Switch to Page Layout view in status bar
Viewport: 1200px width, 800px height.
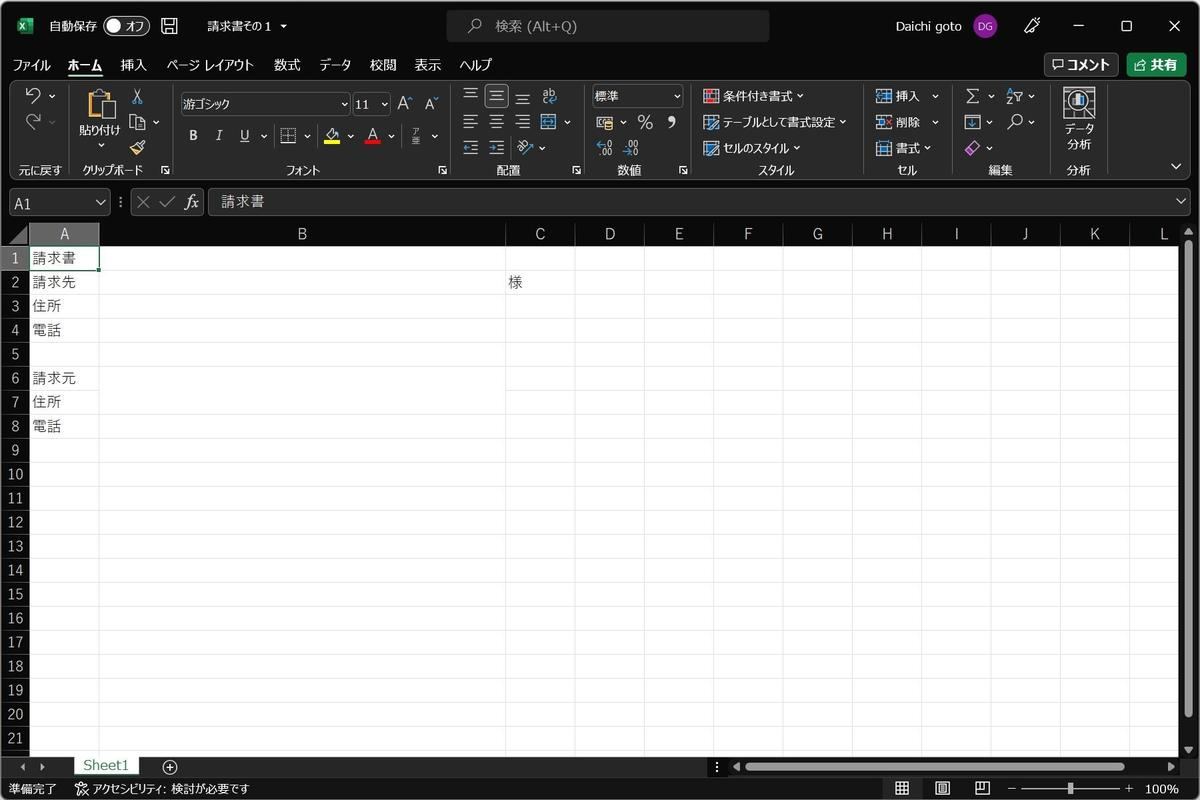click(942, 788)
